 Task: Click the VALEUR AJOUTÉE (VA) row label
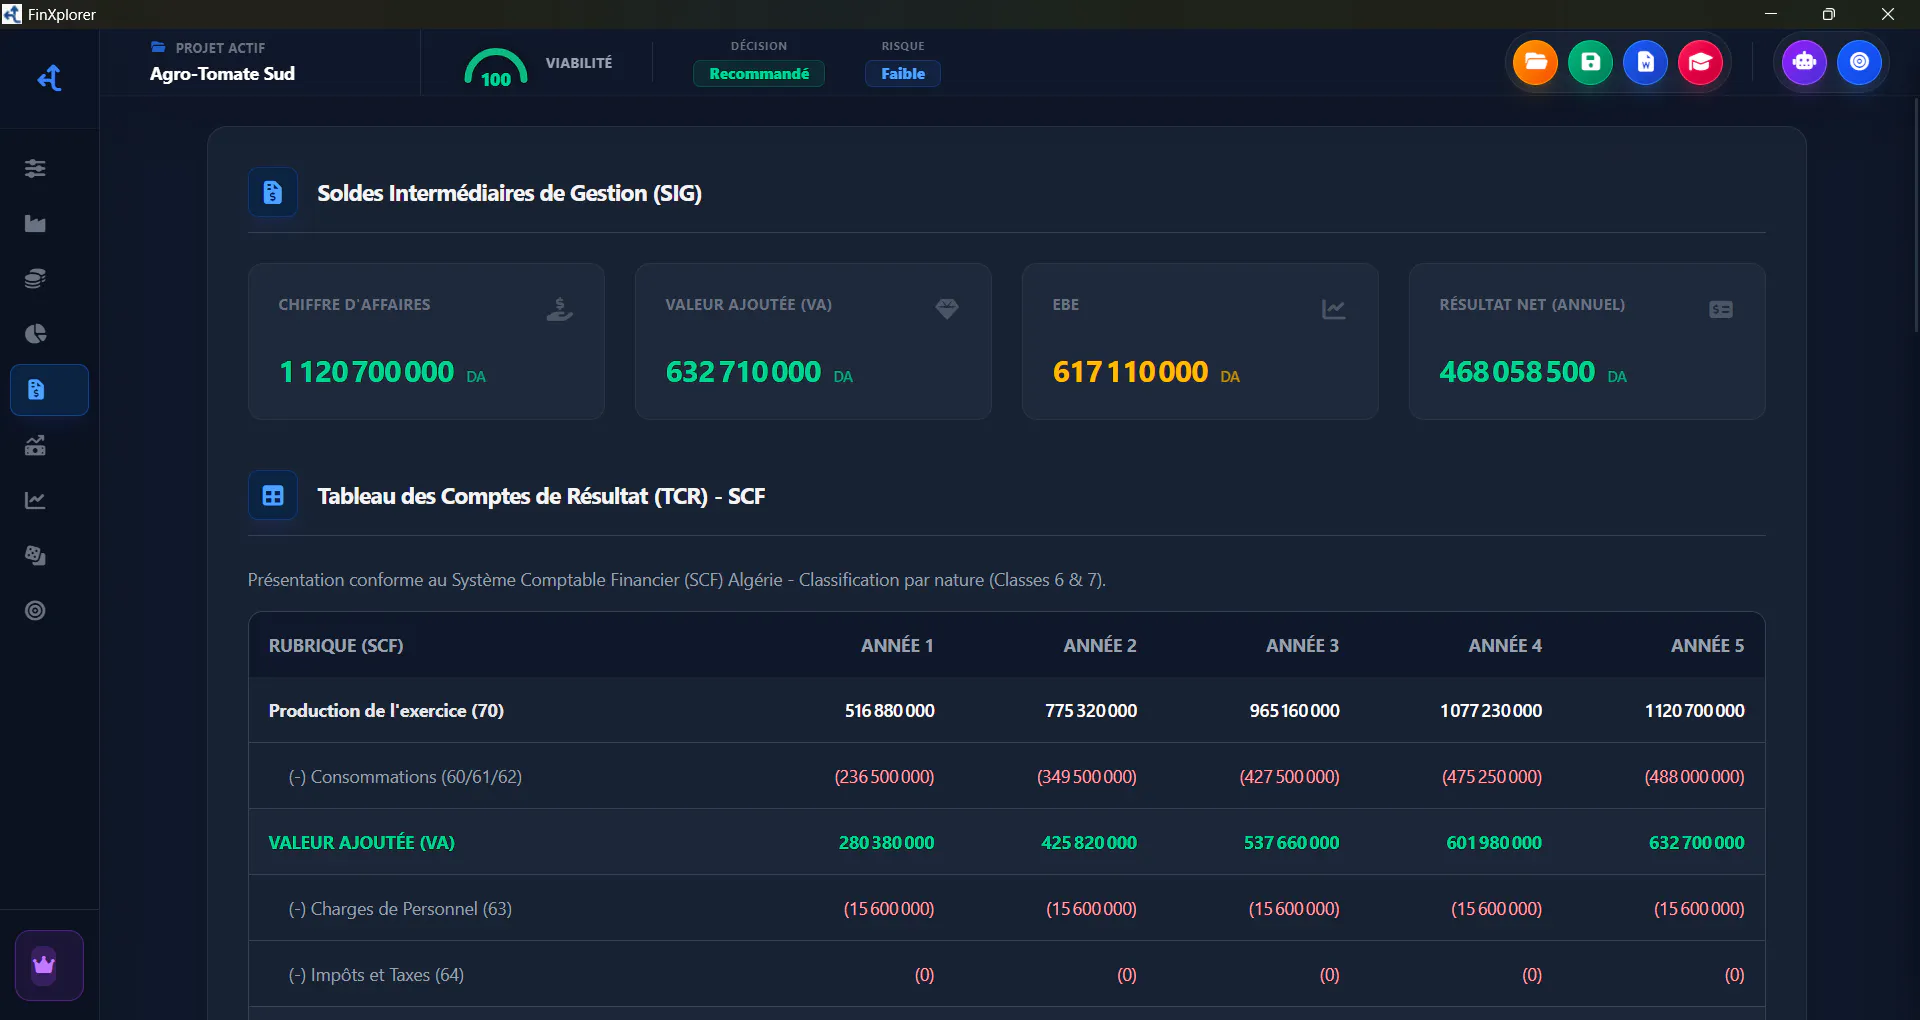[361, 843]
